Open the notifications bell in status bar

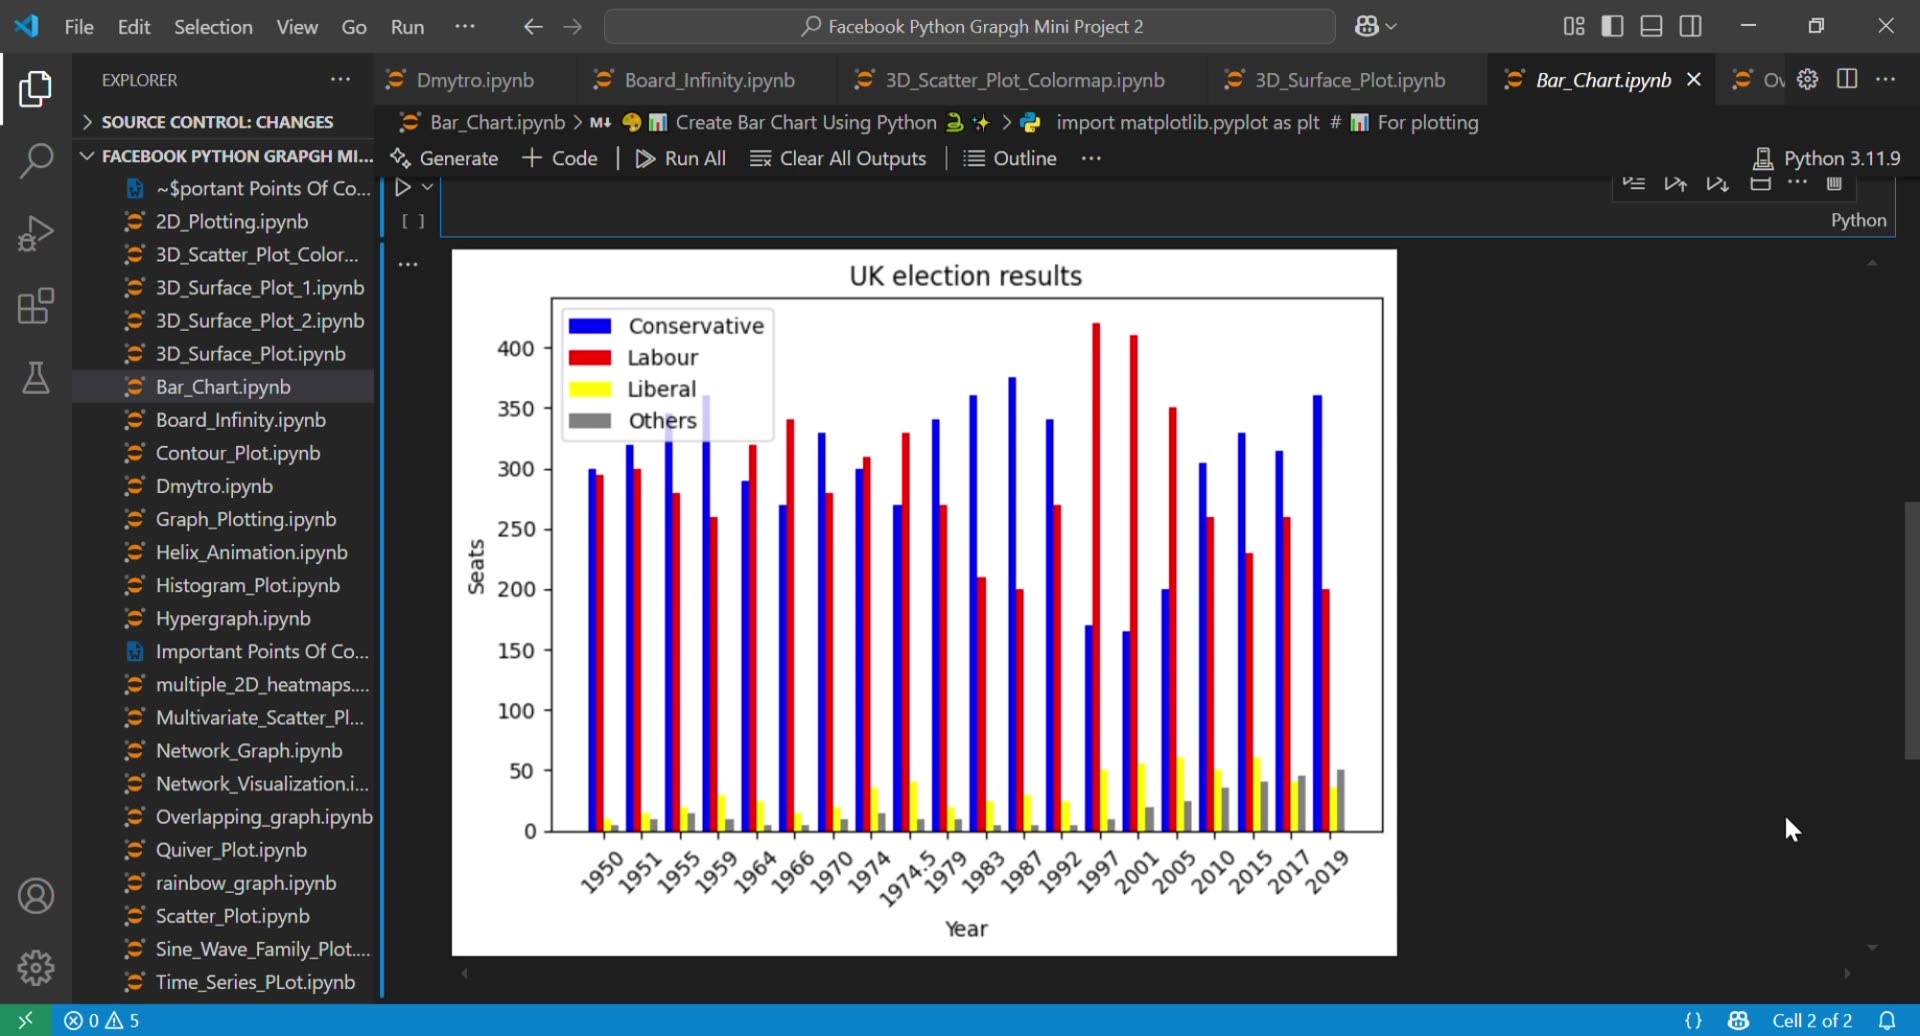pyautogui.click(x=1887, y=1020)
